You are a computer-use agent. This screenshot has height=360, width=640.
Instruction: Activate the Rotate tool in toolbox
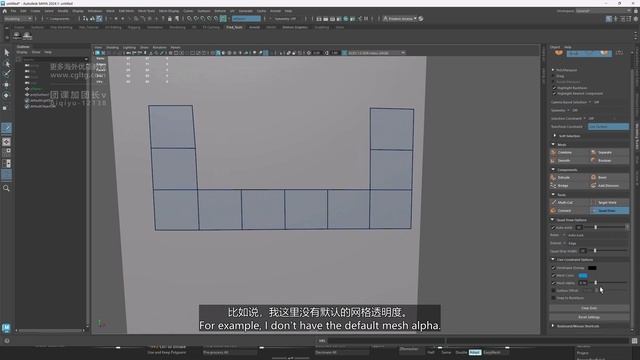7,95
